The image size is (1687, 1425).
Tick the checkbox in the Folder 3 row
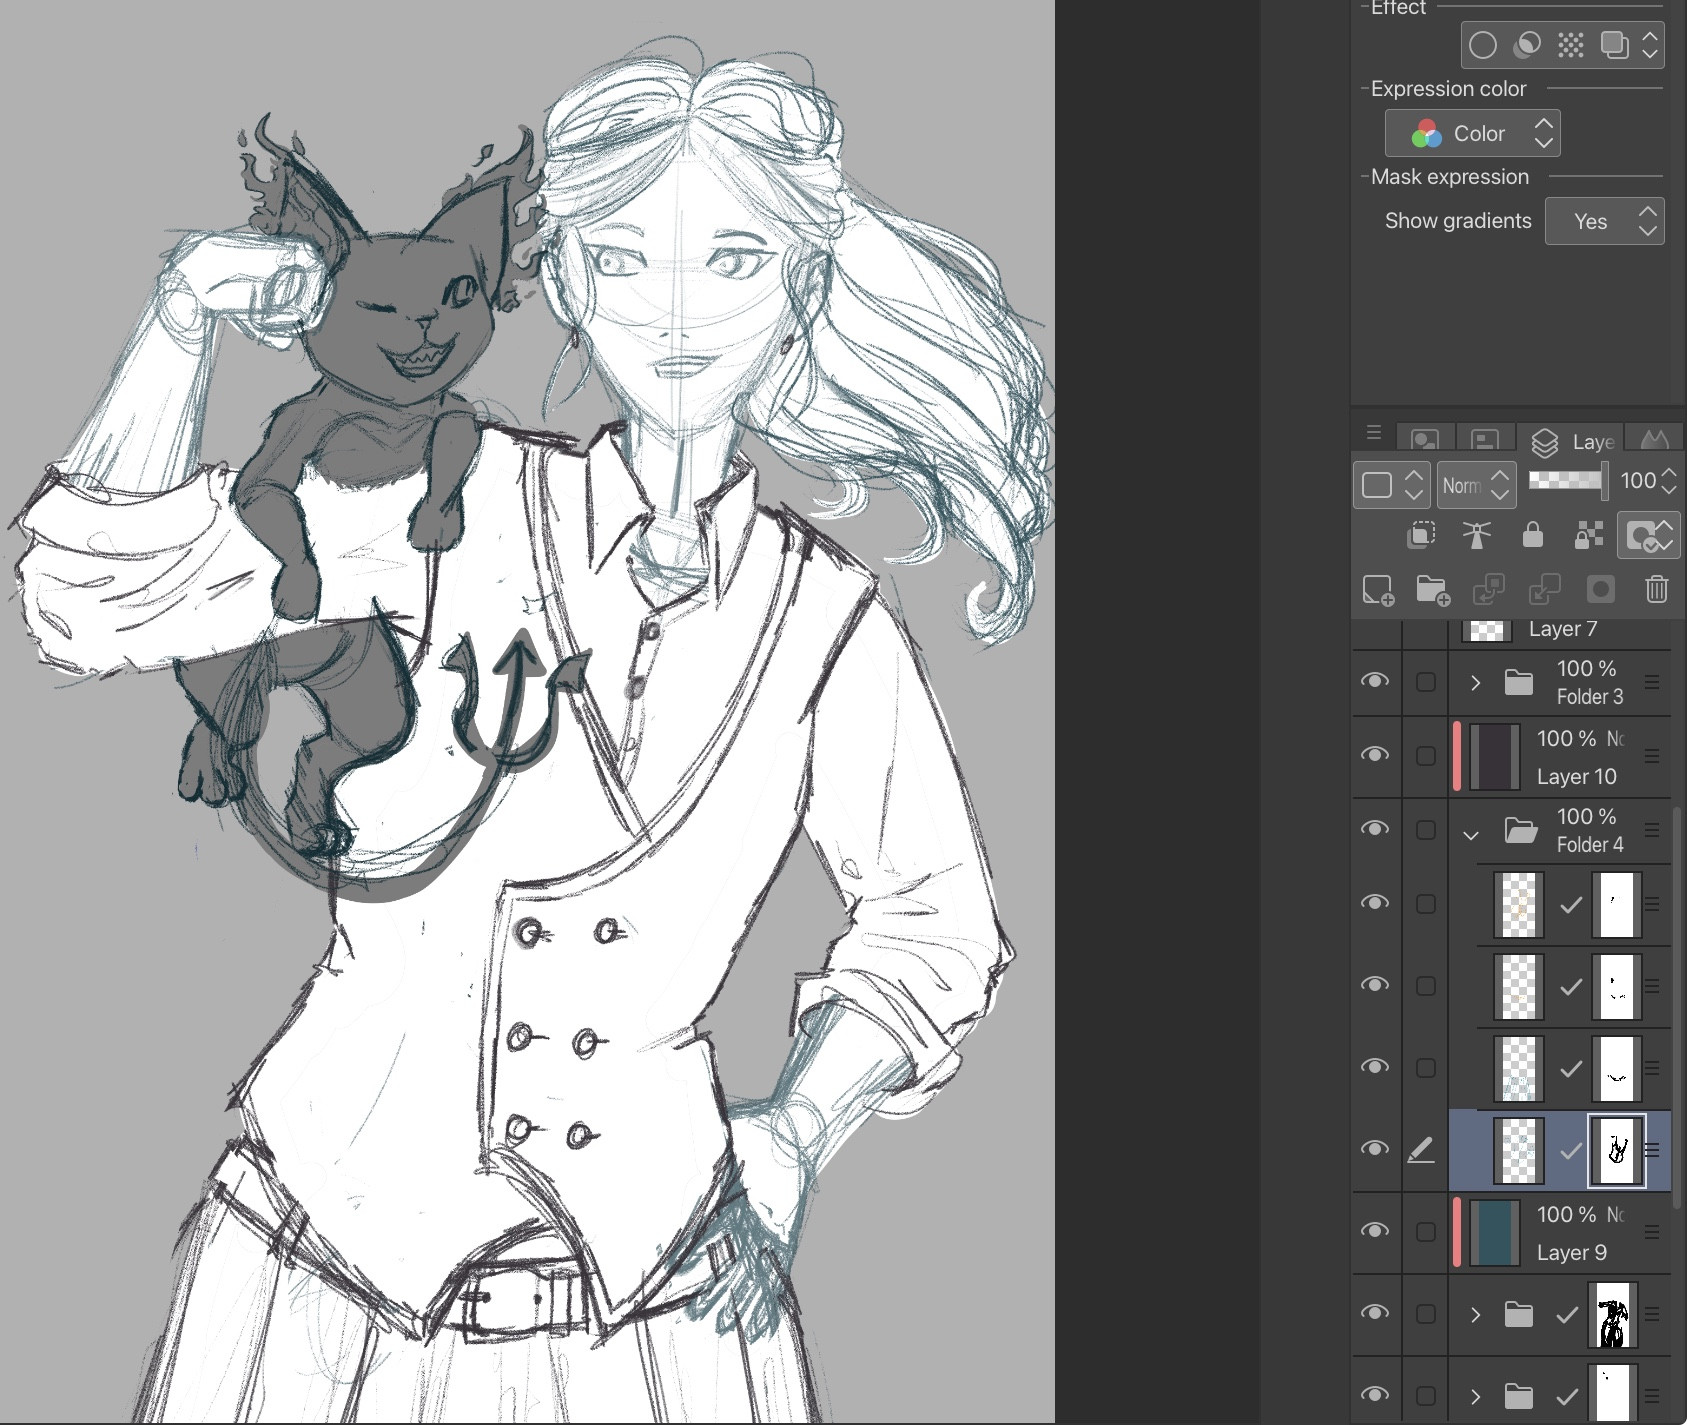pos(1426,683)
